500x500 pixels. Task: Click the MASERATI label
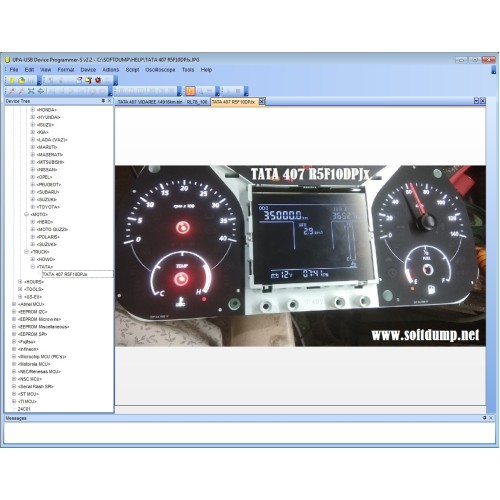click(50, 155)
